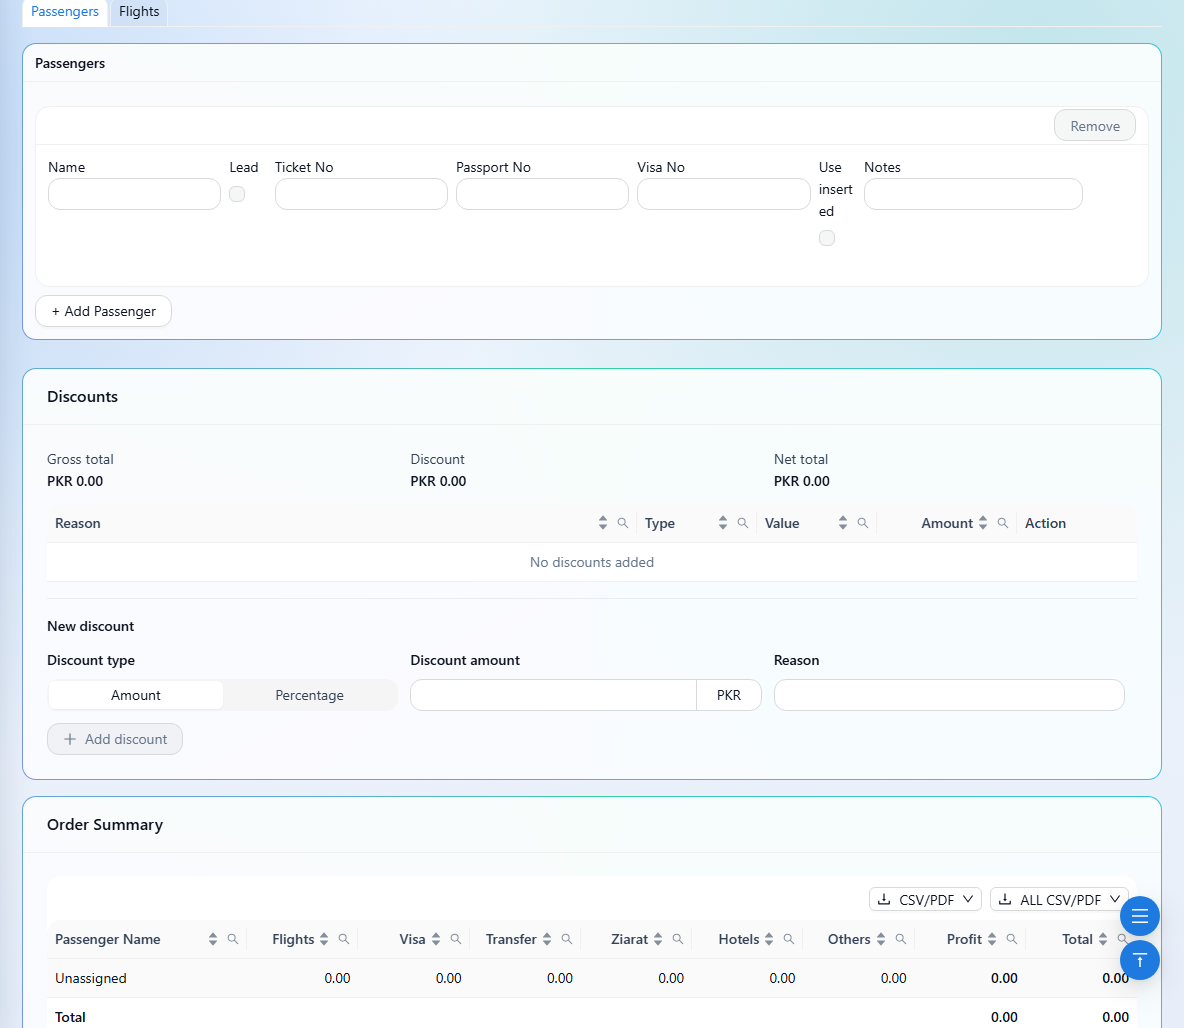Sort order summary by Others

tap(880, 939)
